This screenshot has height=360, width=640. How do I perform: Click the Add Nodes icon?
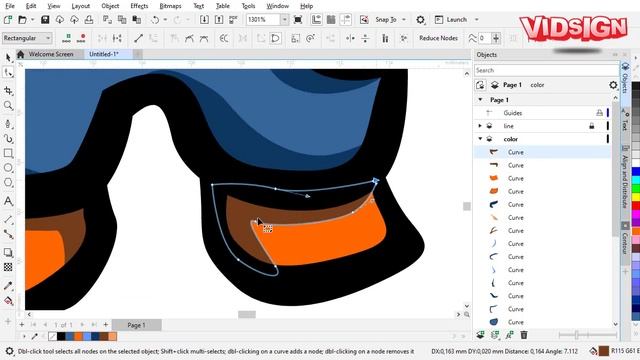(x=67, y=38)
